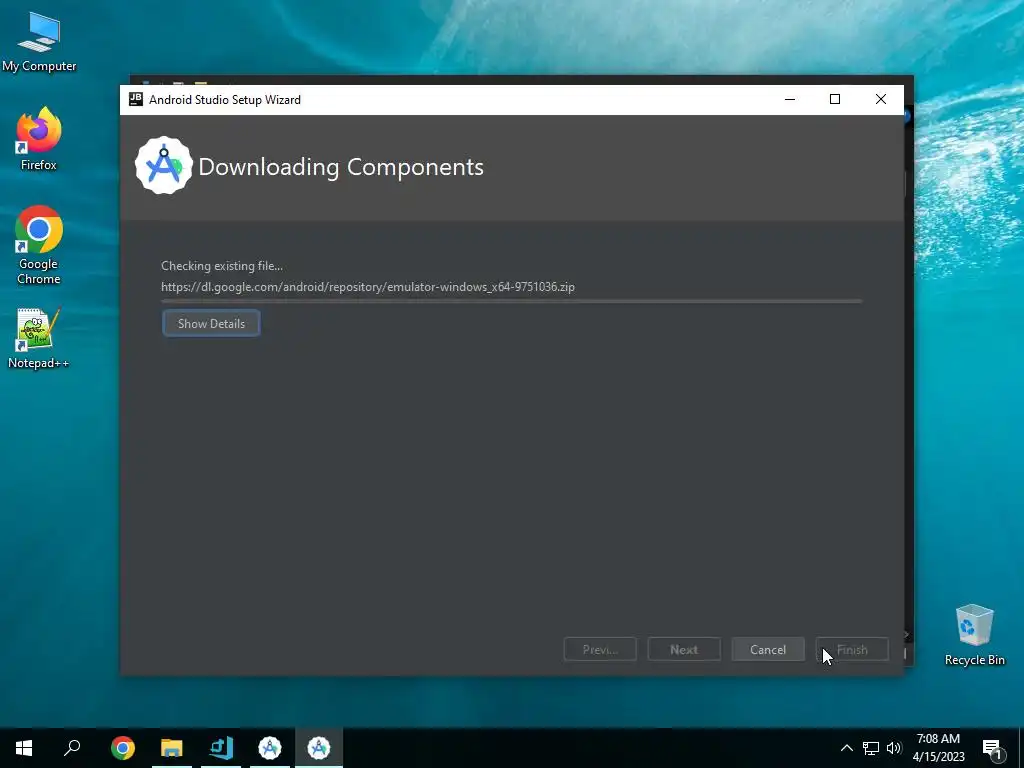Close the Android Studio Setup Wizard
This screenshot has height=768, width=1024.
pyautogui.click(x=880, y=99)
